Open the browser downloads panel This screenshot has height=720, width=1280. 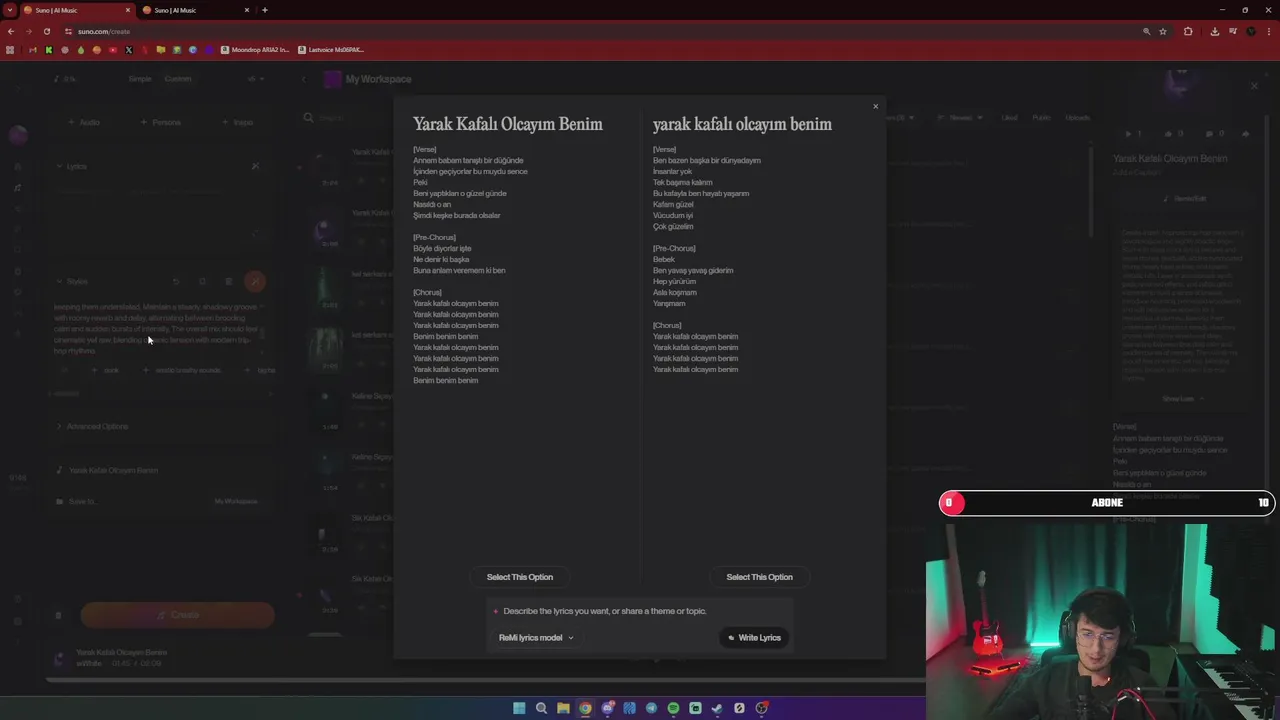[x=1214, y=31]
